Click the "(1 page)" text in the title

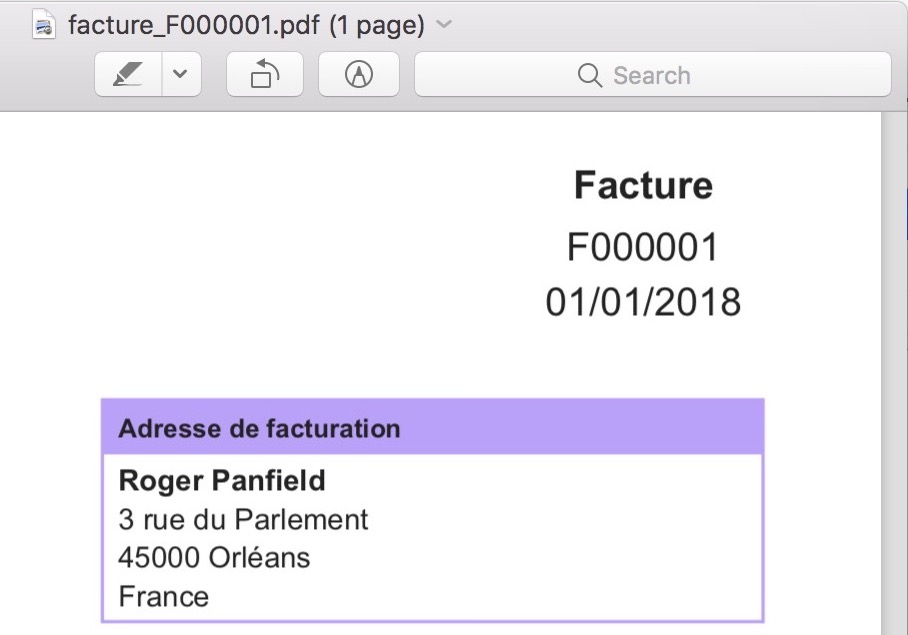376,25
